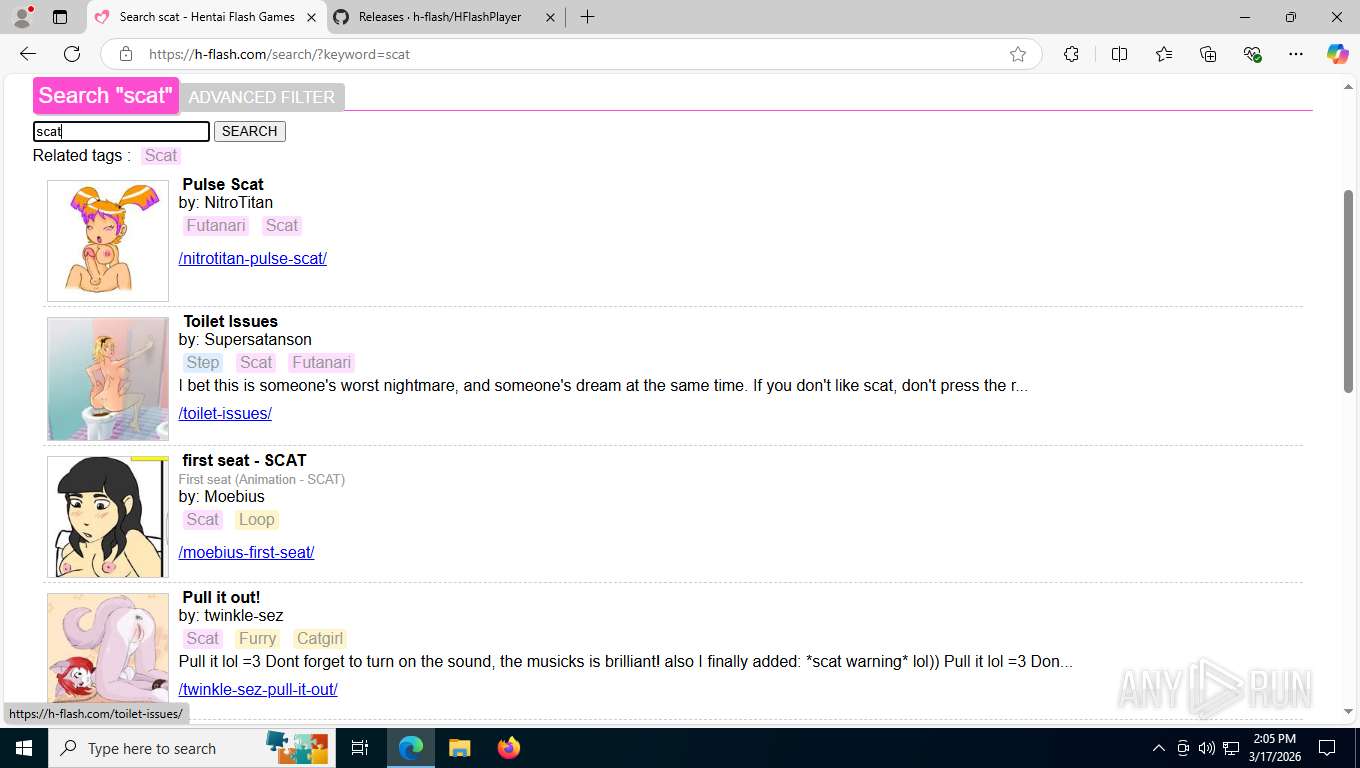Viewport: 1360px width, 768px height.
Task: Click the Step tag under Supersatanson
Action: [x=203, y=363]
